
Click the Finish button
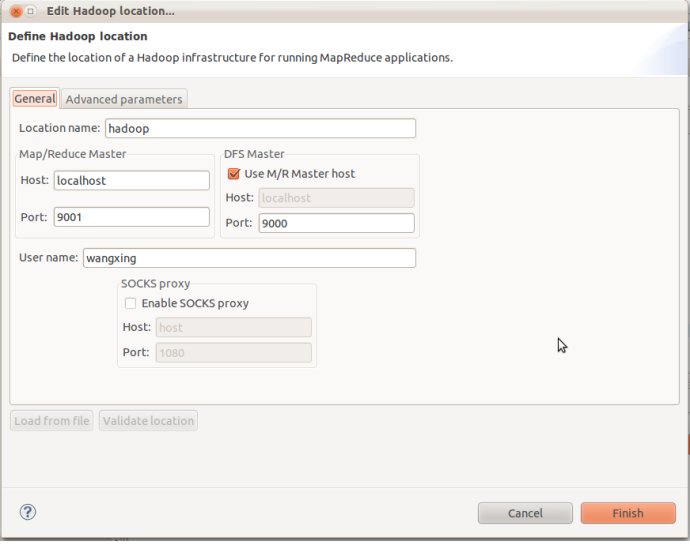[628, 513]
